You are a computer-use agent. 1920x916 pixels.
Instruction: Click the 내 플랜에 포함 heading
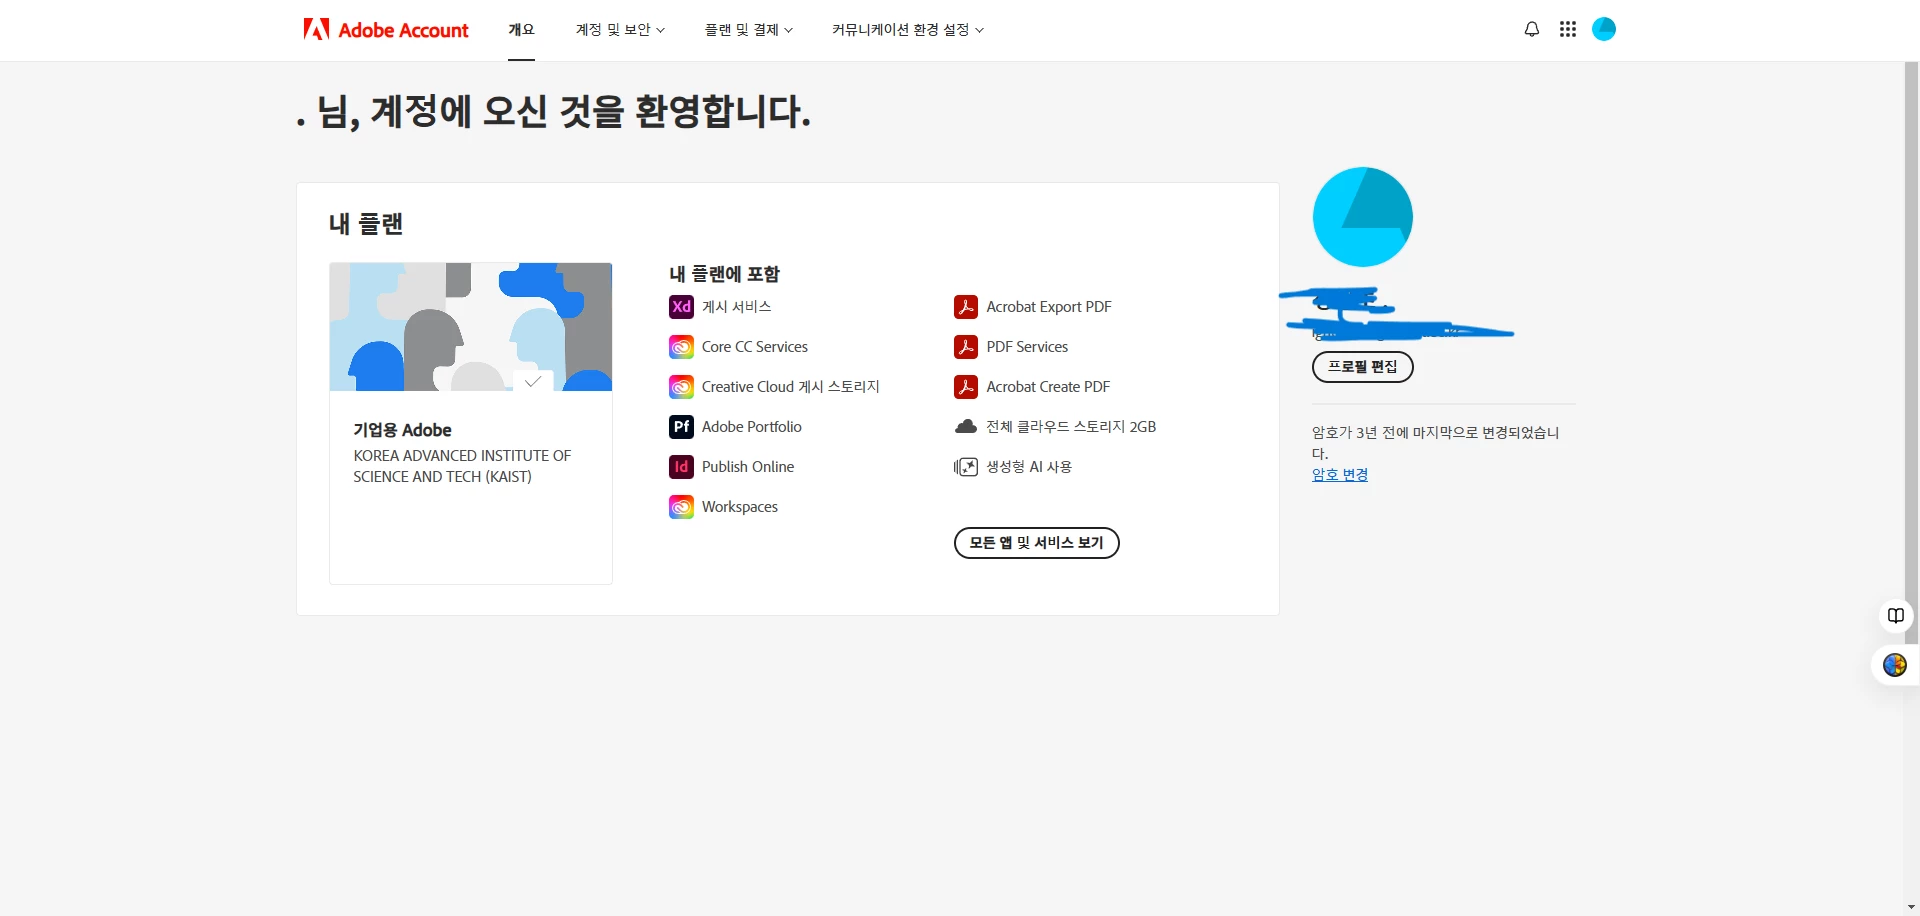(x=724, y=274)
